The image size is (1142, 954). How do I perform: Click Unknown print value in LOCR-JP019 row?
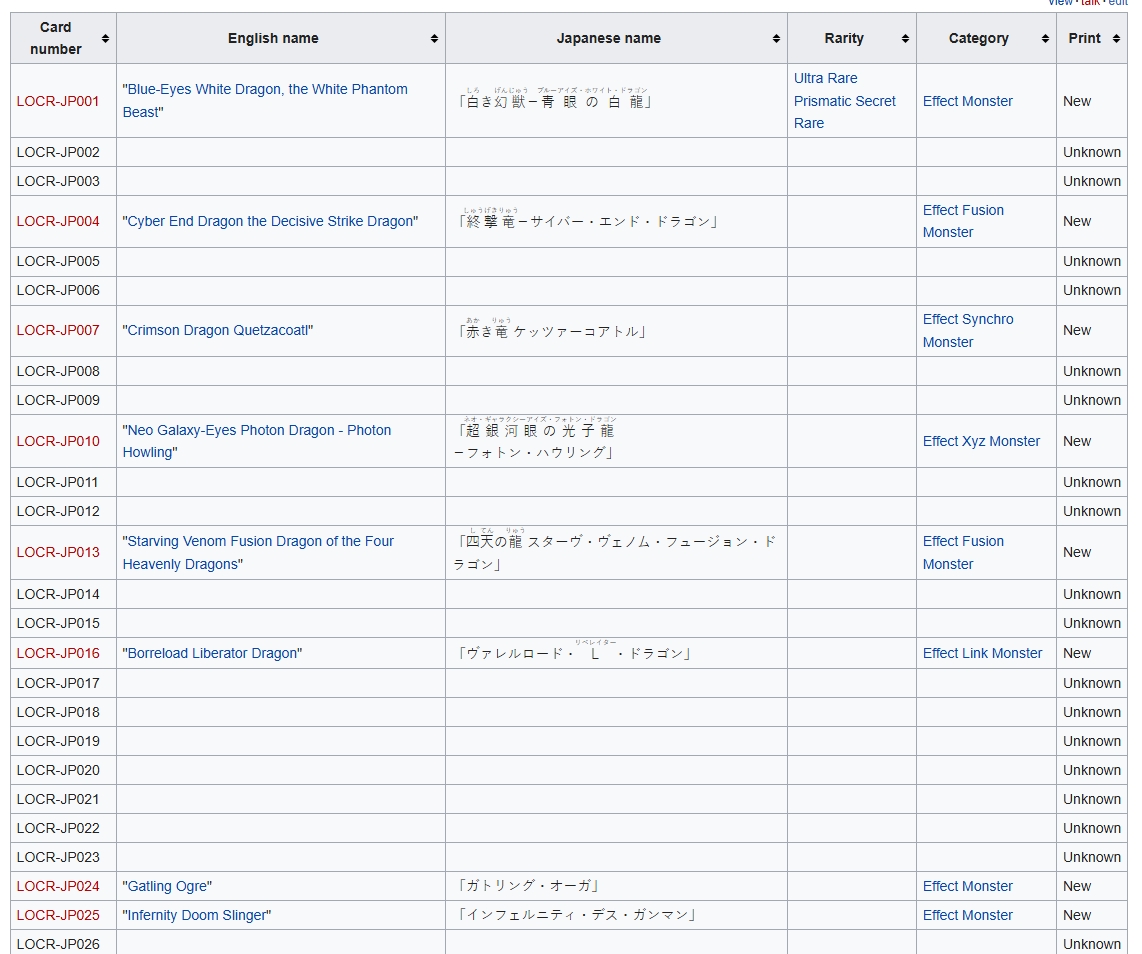point(1092,741)
